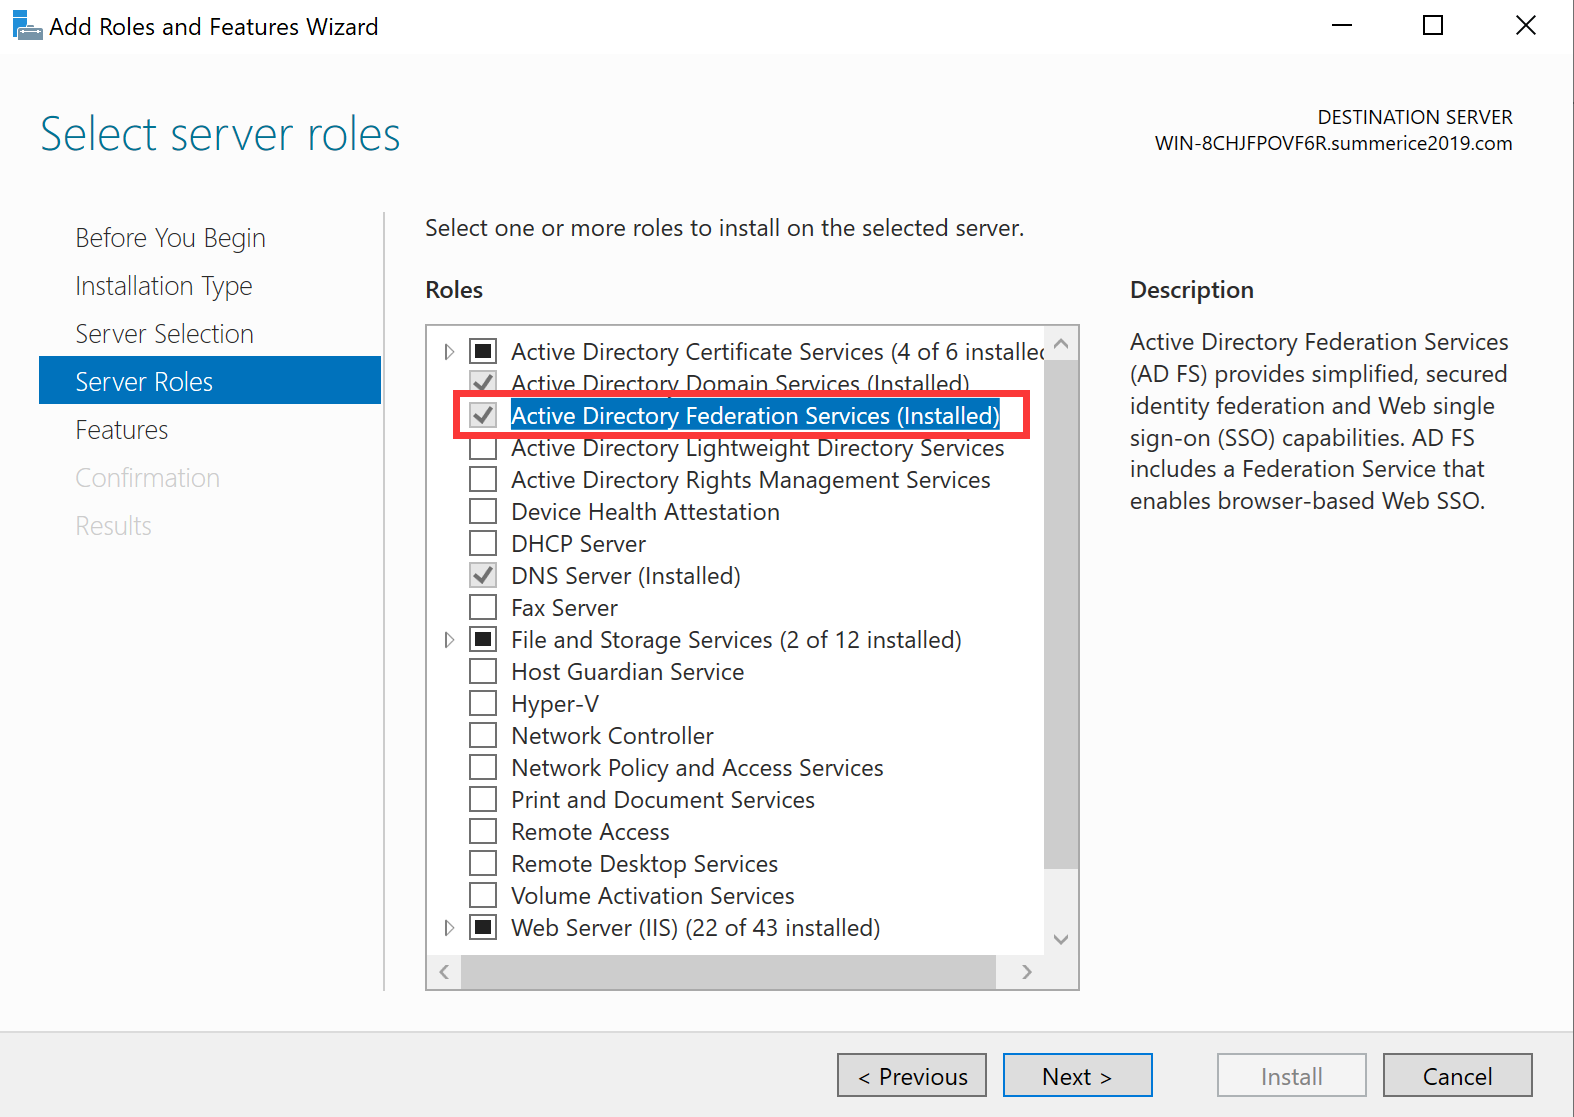Expand File and Storage Services tree
Image resolution: width=1574 pixels, height=1117 pixels.
point(449,640)
